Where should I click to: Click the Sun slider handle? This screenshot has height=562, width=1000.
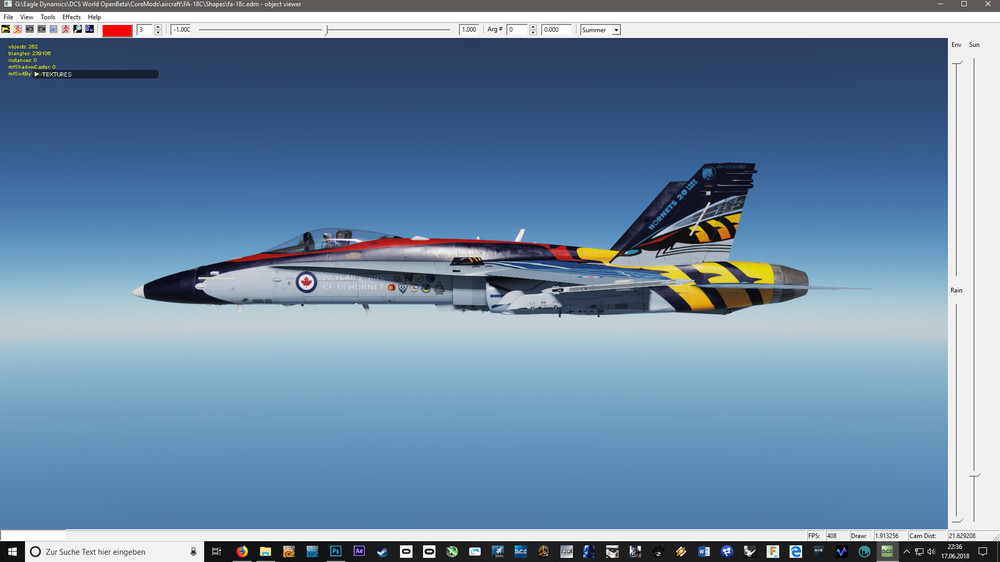974,476
